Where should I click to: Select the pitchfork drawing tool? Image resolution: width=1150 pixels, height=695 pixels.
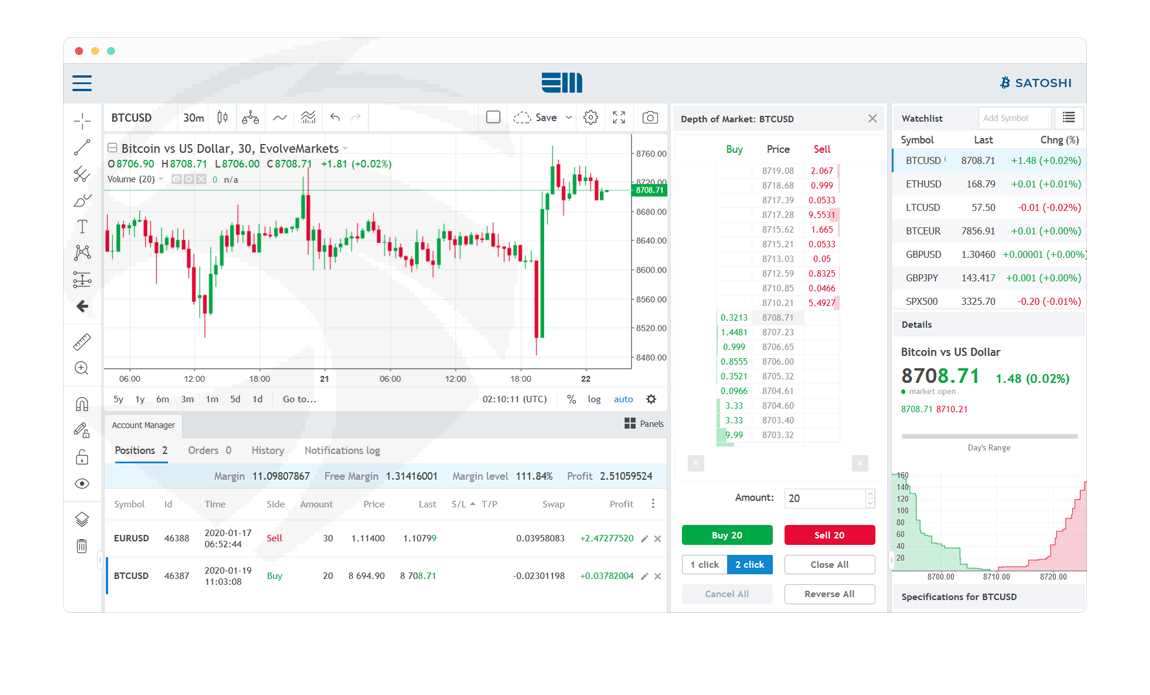click(82, 174)
